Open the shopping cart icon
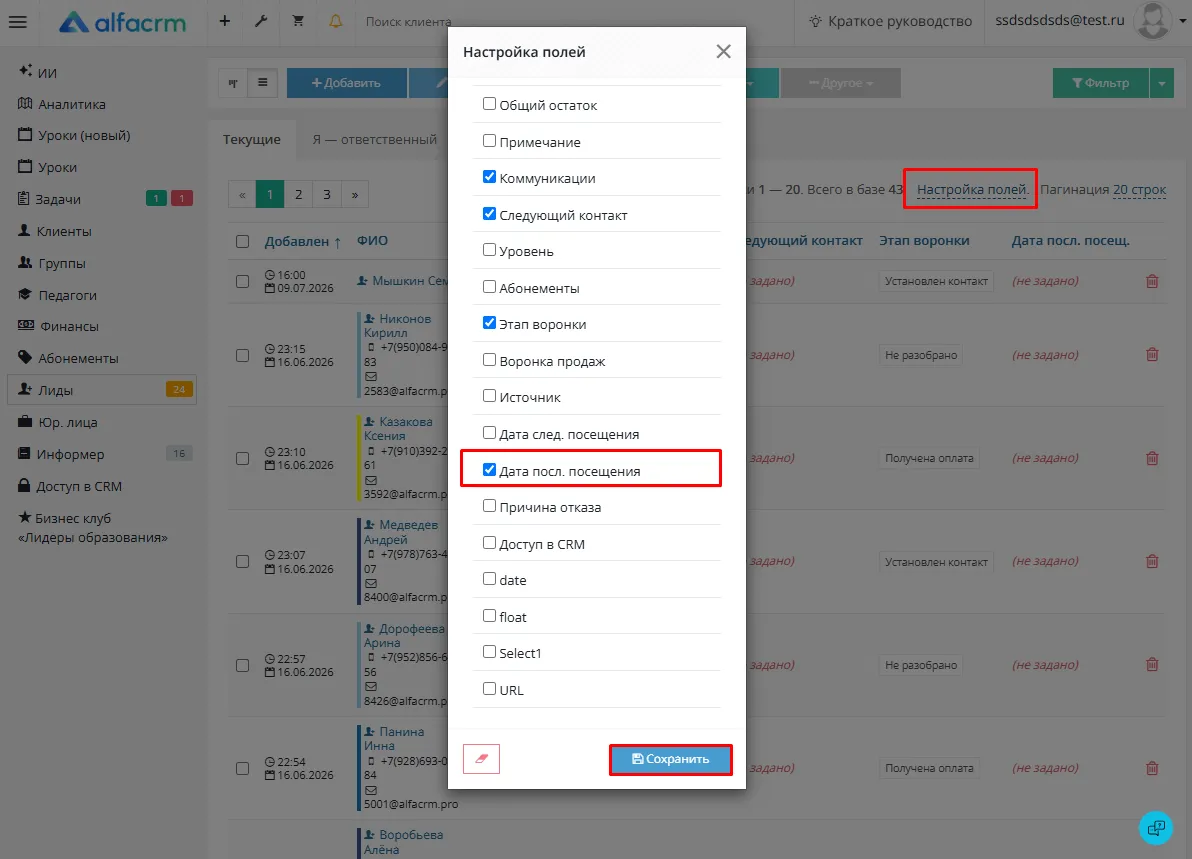This screenshot has width=1192, height=859. pyautogui.click(x=298, y=21)
